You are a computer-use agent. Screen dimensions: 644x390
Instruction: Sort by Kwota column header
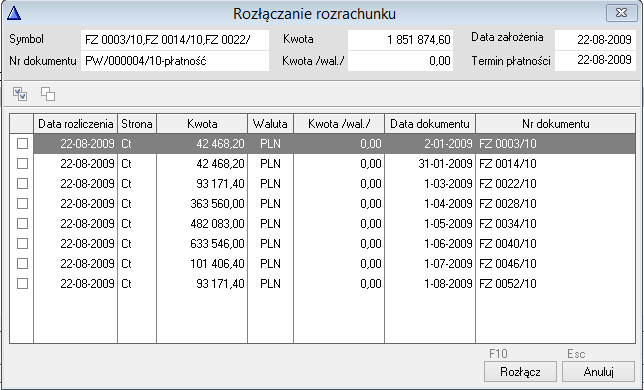(202, 124)
